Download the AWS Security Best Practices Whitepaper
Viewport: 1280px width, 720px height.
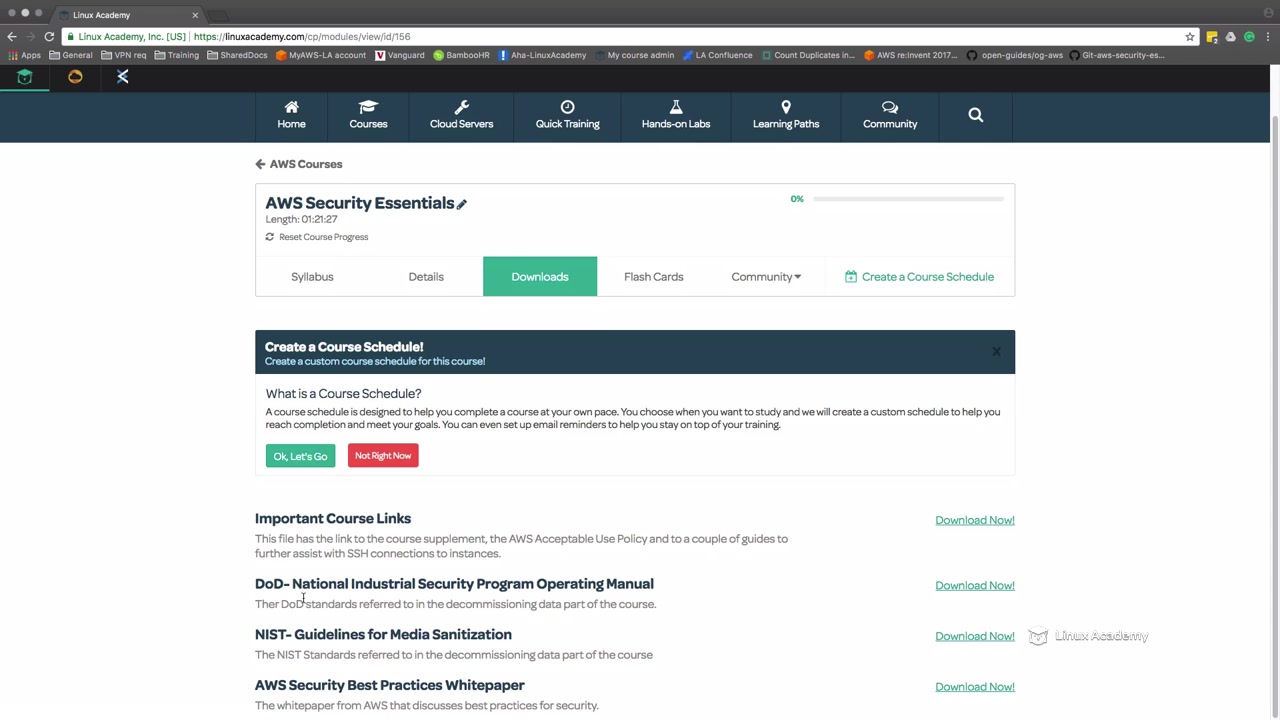(975, 687)
